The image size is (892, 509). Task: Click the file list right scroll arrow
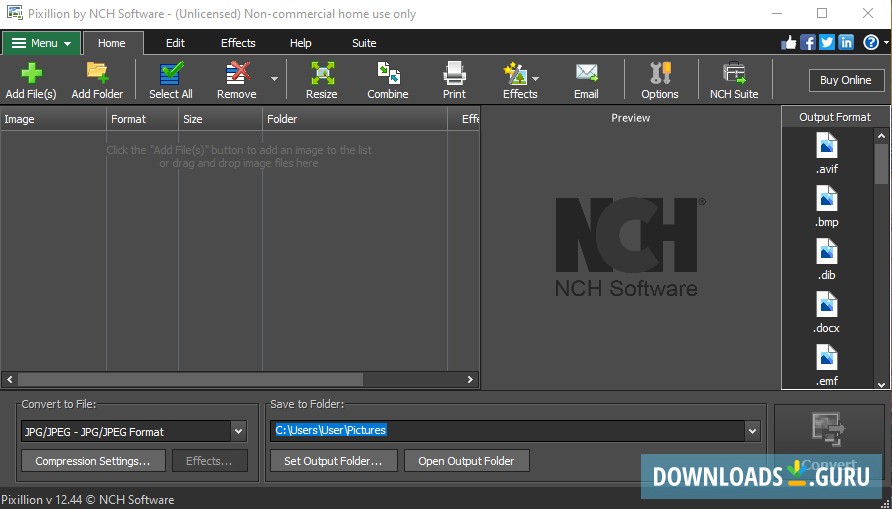point(470,379)
